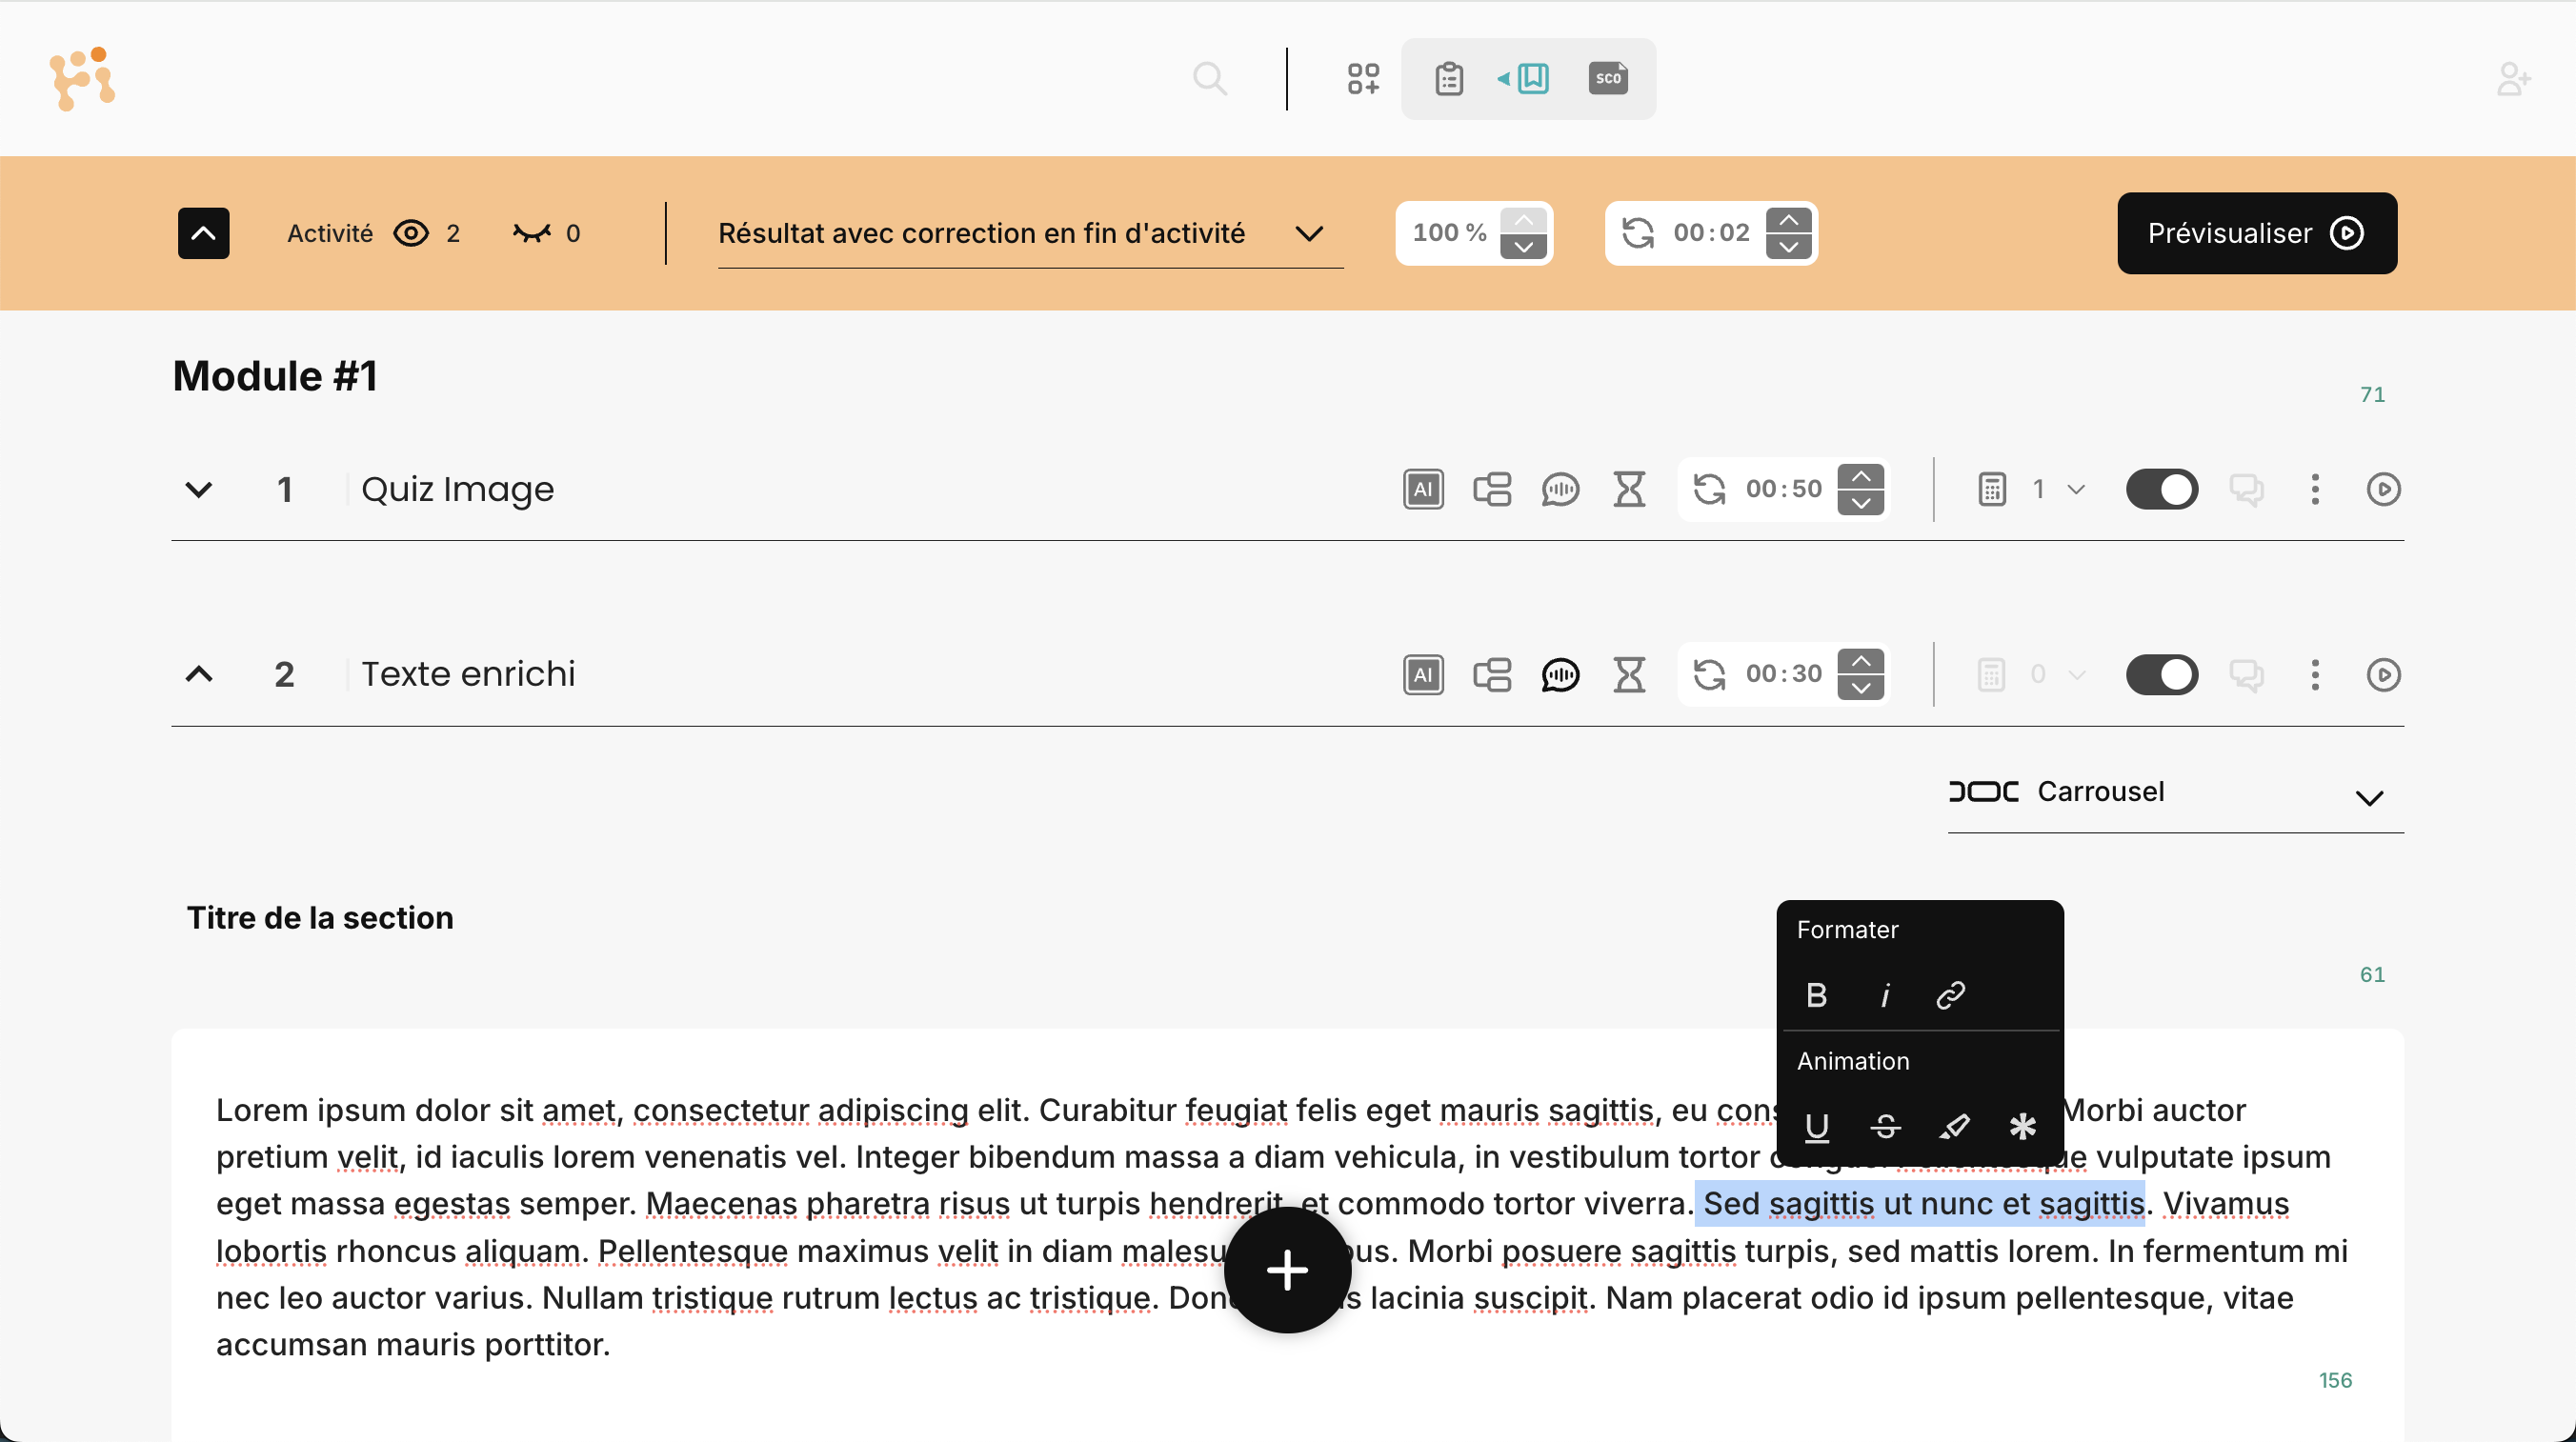The image size is (2576, 1442).
Task: Click the Texte enrichi timer refresh icon
Action: tap(1709, 674)
